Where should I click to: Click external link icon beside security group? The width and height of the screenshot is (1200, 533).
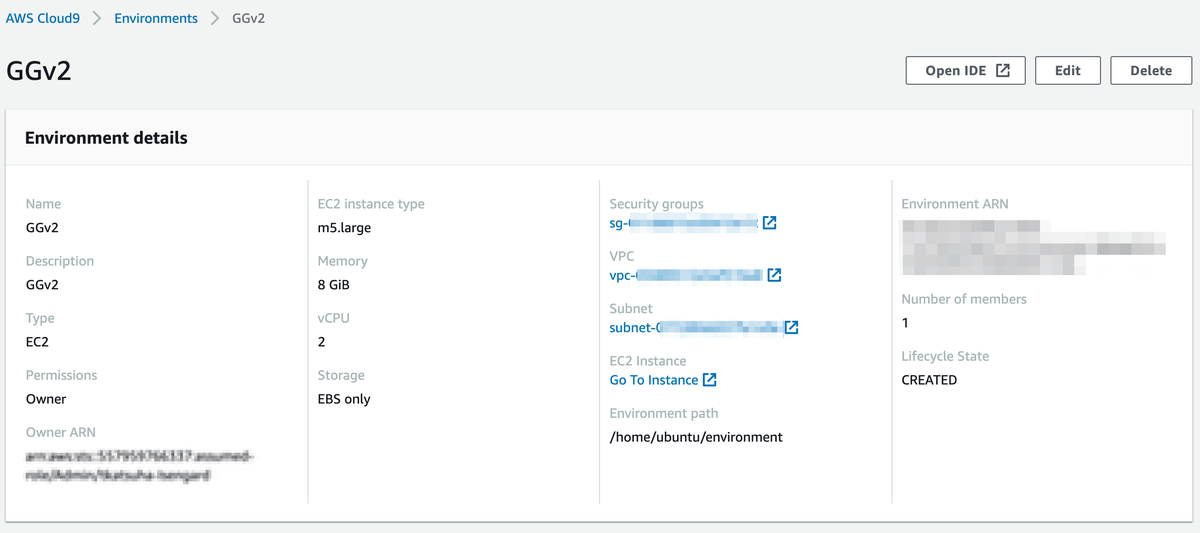click(x=769, y=223)
